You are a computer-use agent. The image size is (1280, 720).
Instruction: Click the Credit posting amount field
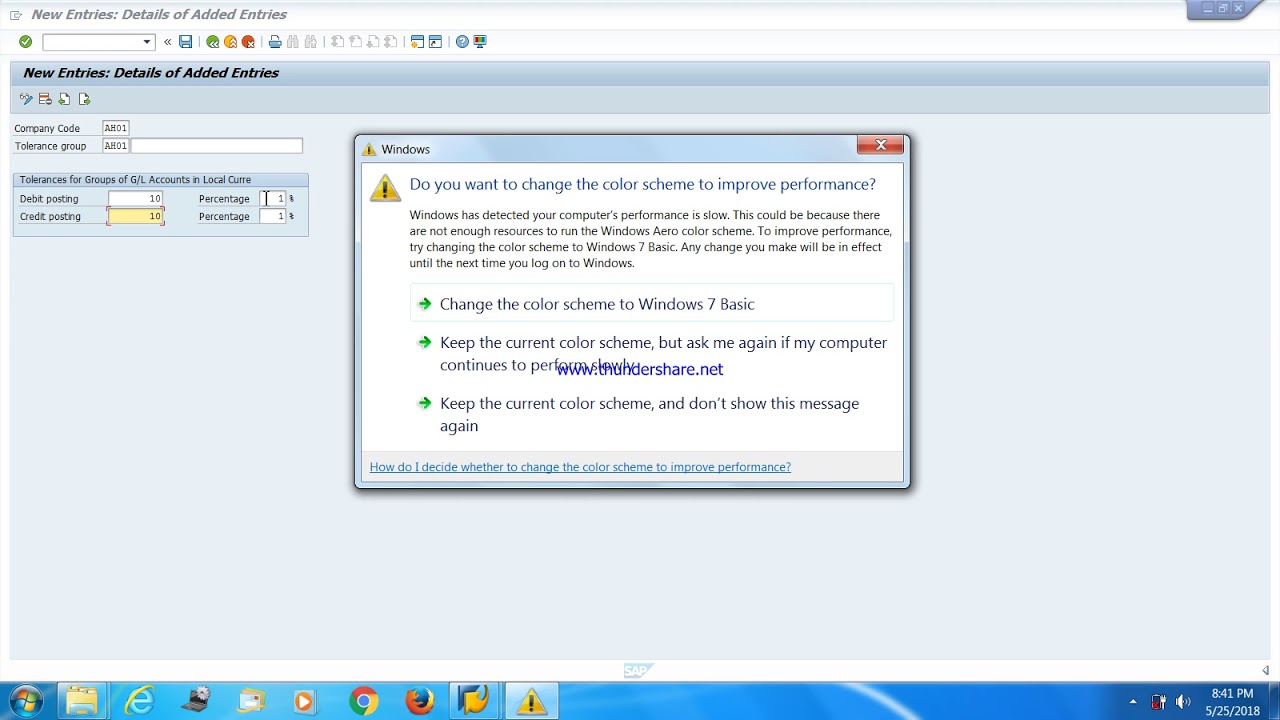click(136, 216)
